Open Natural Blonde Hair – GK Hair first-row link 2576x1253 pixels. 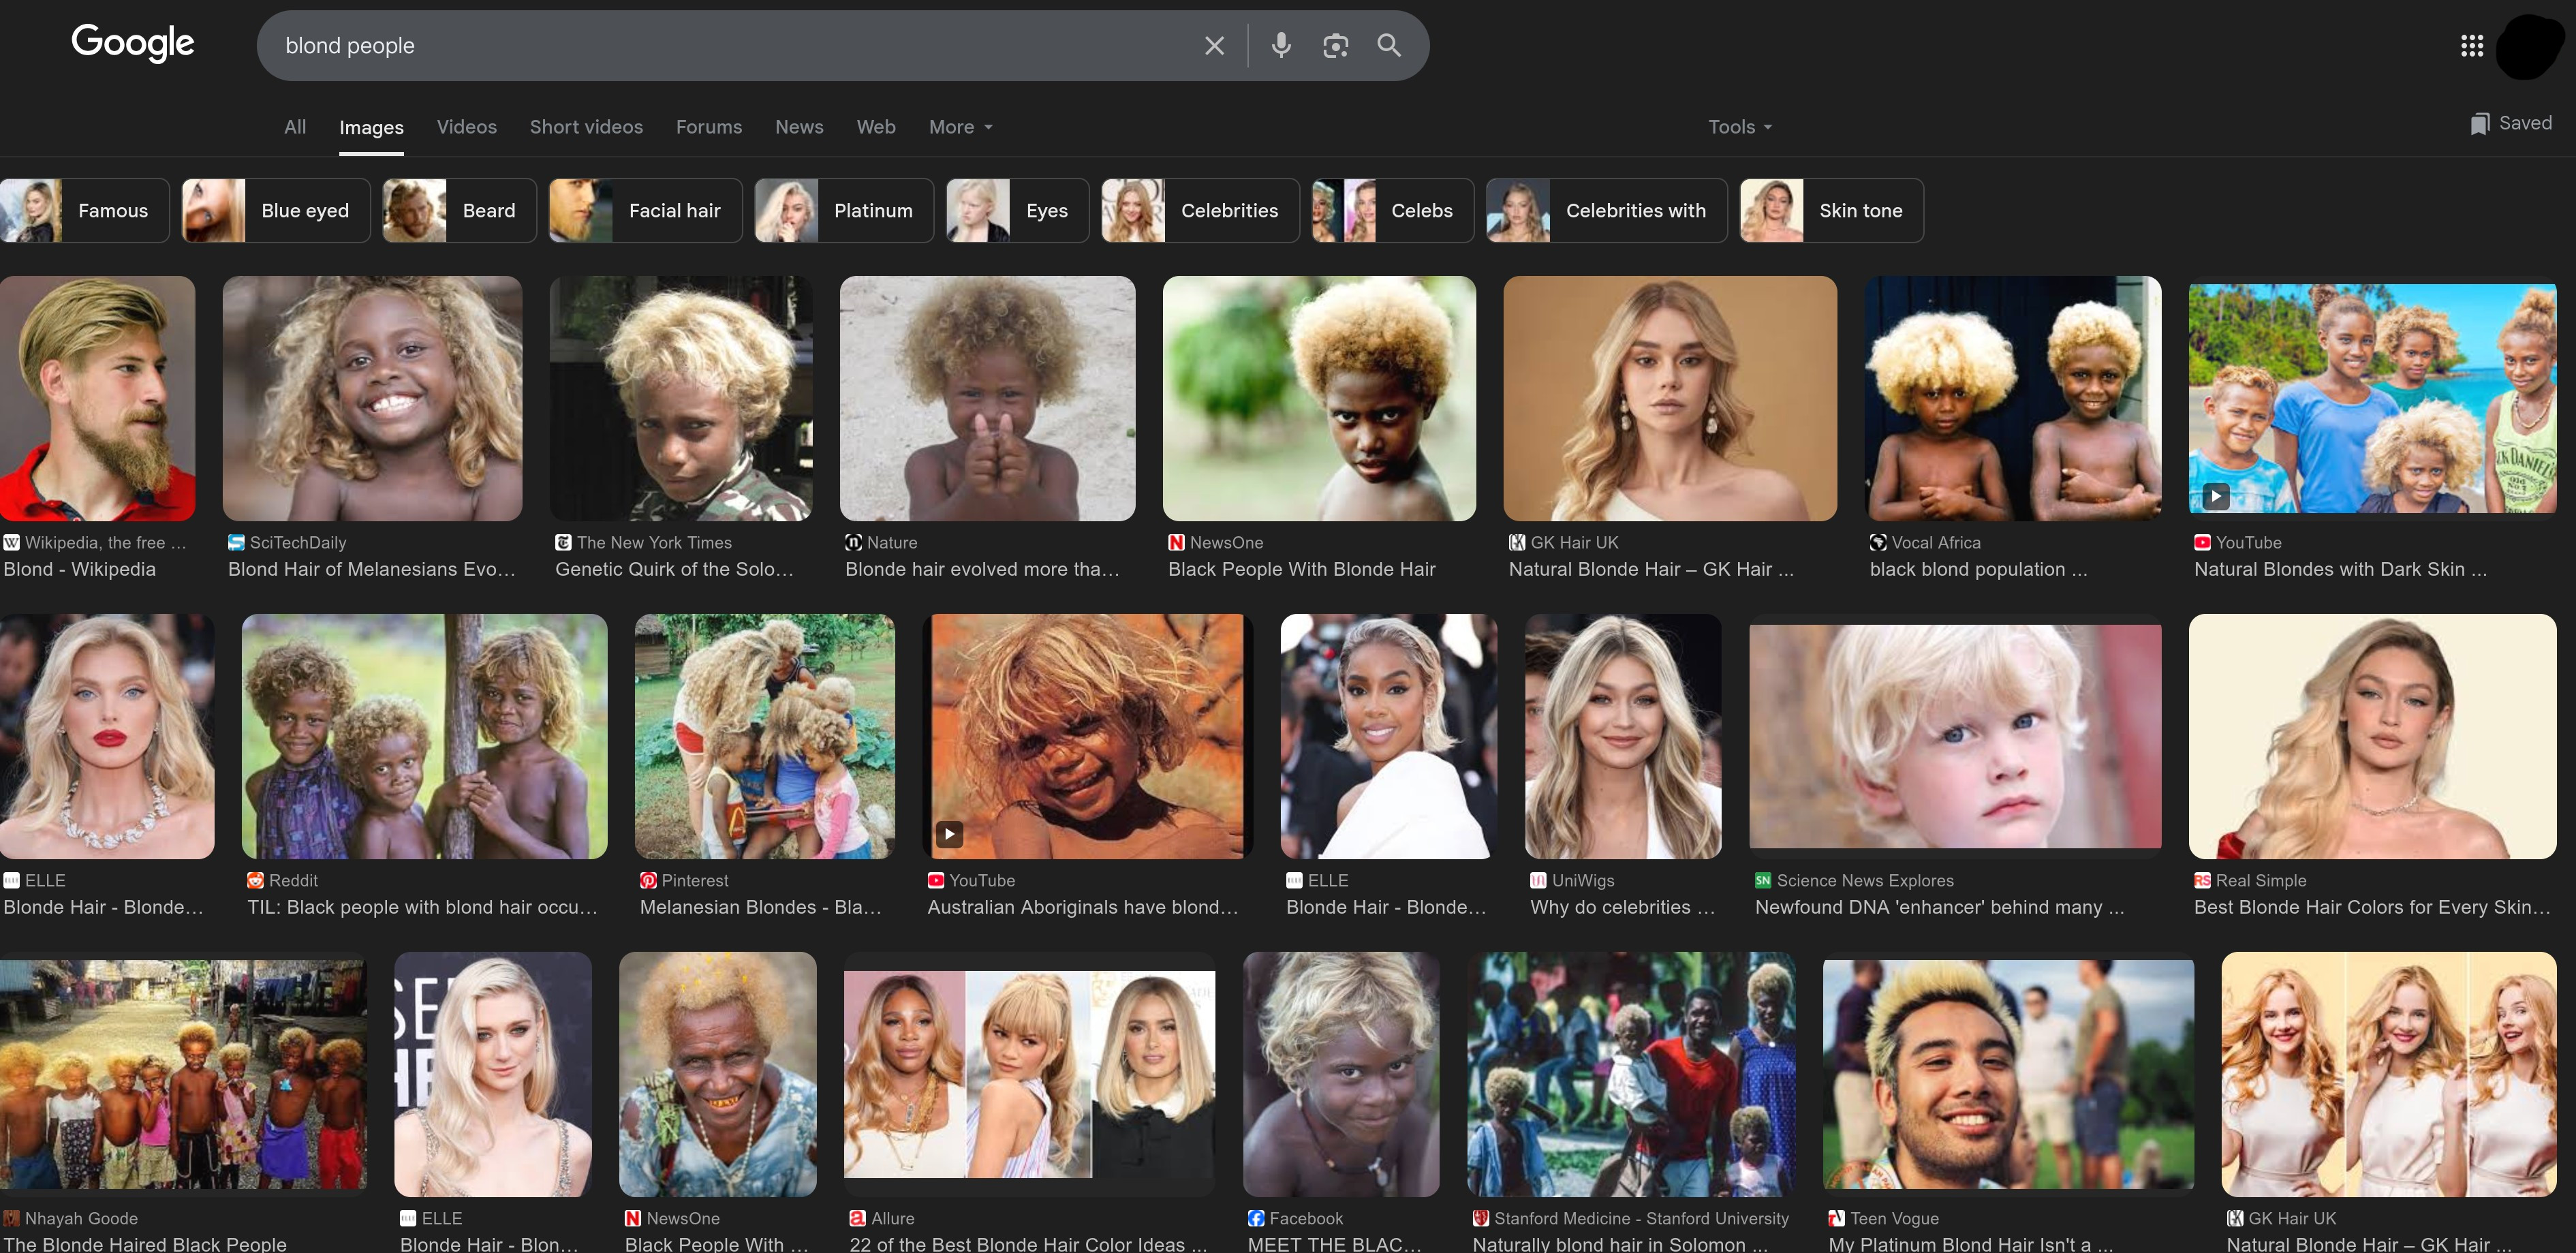click(x=1651, y=569)
